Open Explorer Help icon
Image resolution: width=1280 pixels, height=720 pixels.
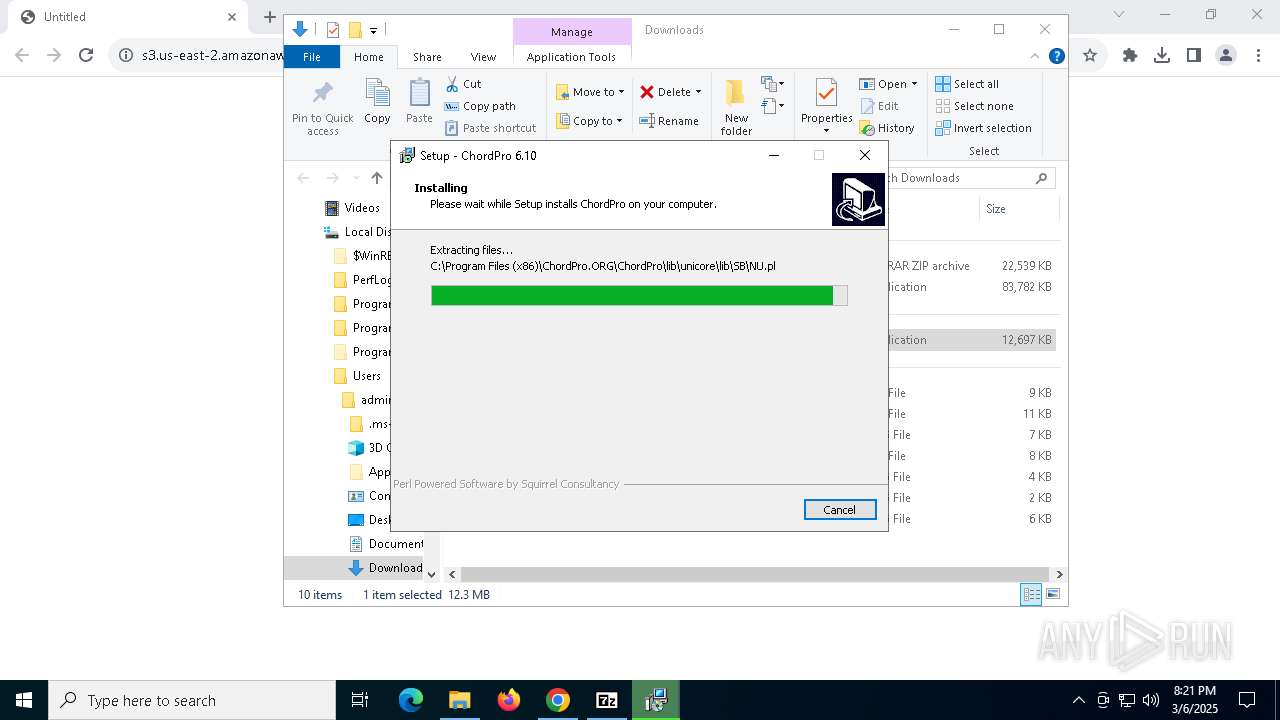coord(1056,57)
